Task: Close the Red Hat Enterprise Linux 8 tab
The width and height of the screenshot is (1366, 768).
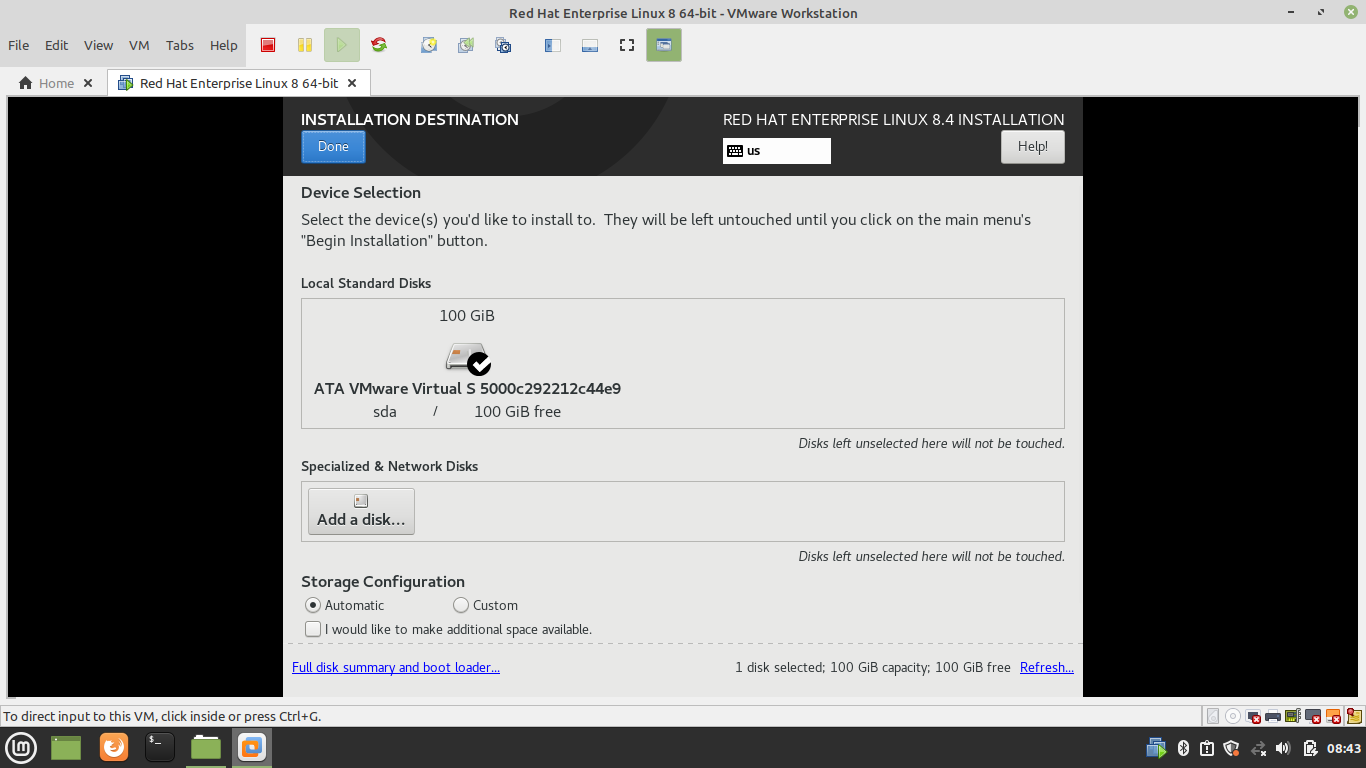Action: tap(353, 83)
